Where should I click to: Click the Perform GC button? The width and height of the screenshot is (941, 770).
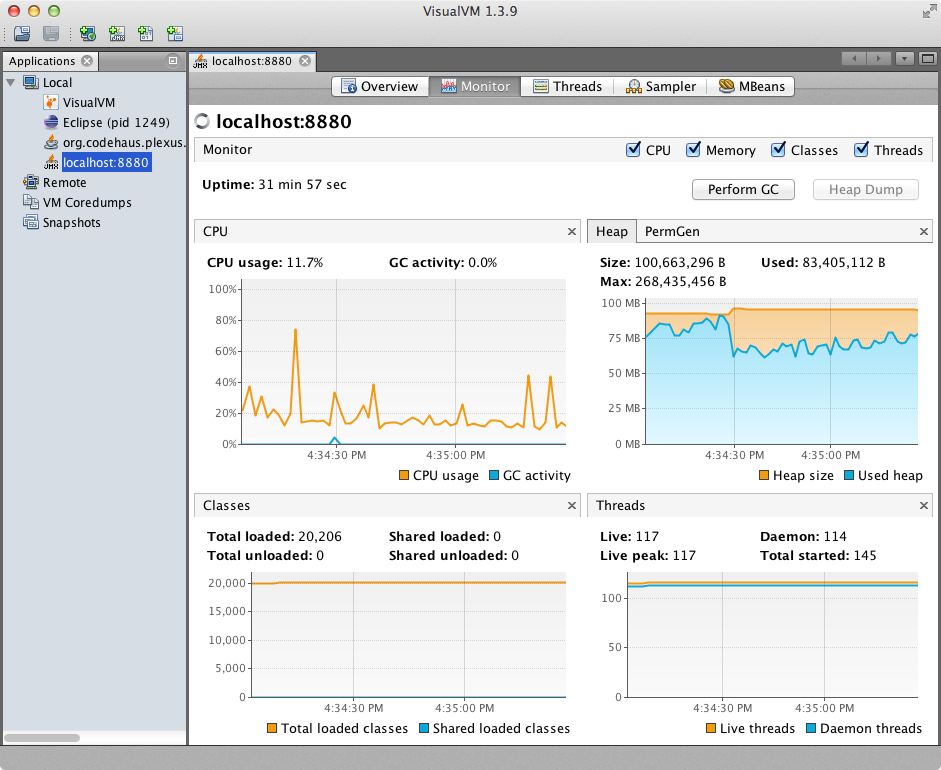743,190
